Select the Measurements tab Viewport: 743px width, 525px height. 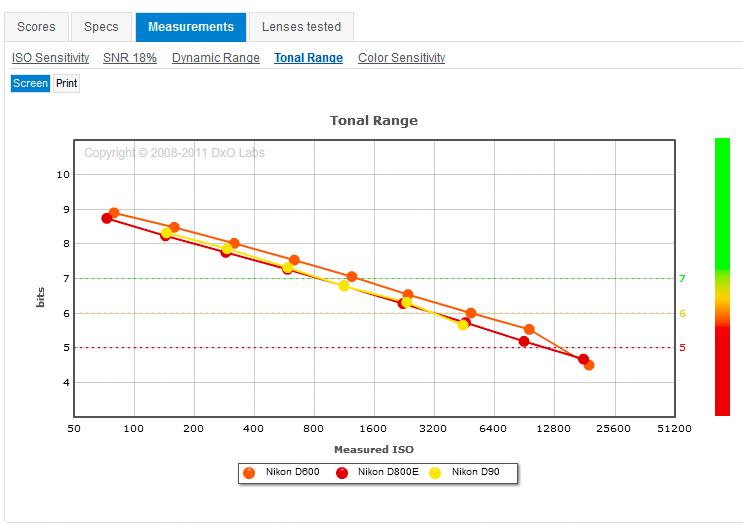coord(190,27)
